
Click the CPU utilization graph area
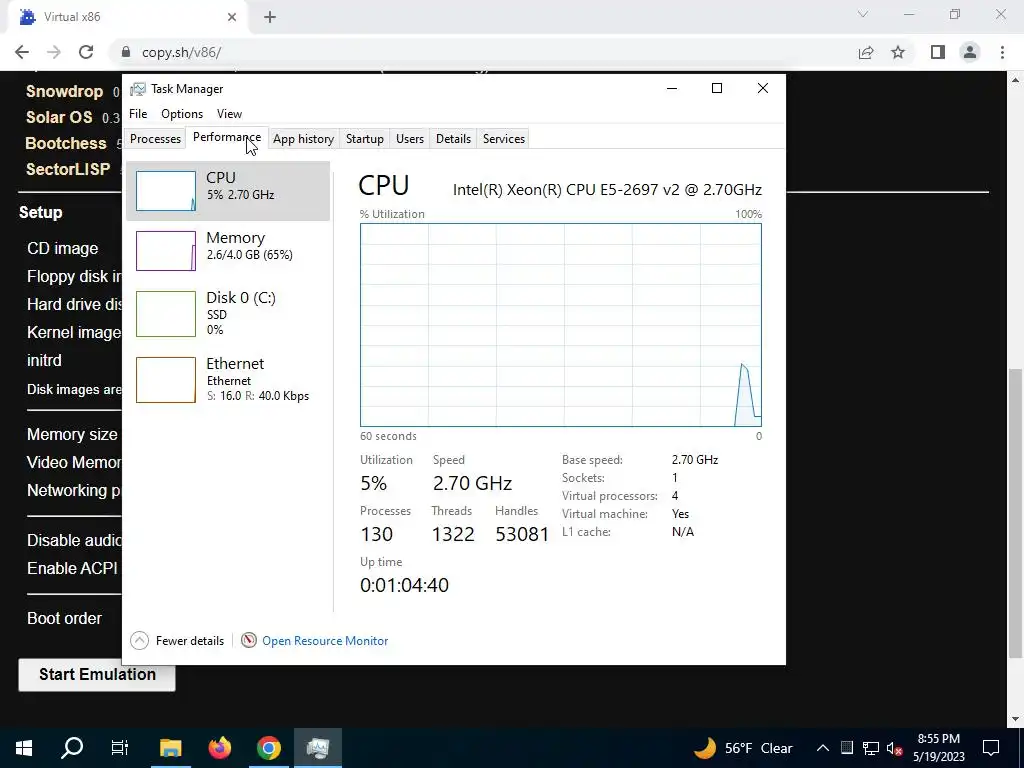[560, 325]
